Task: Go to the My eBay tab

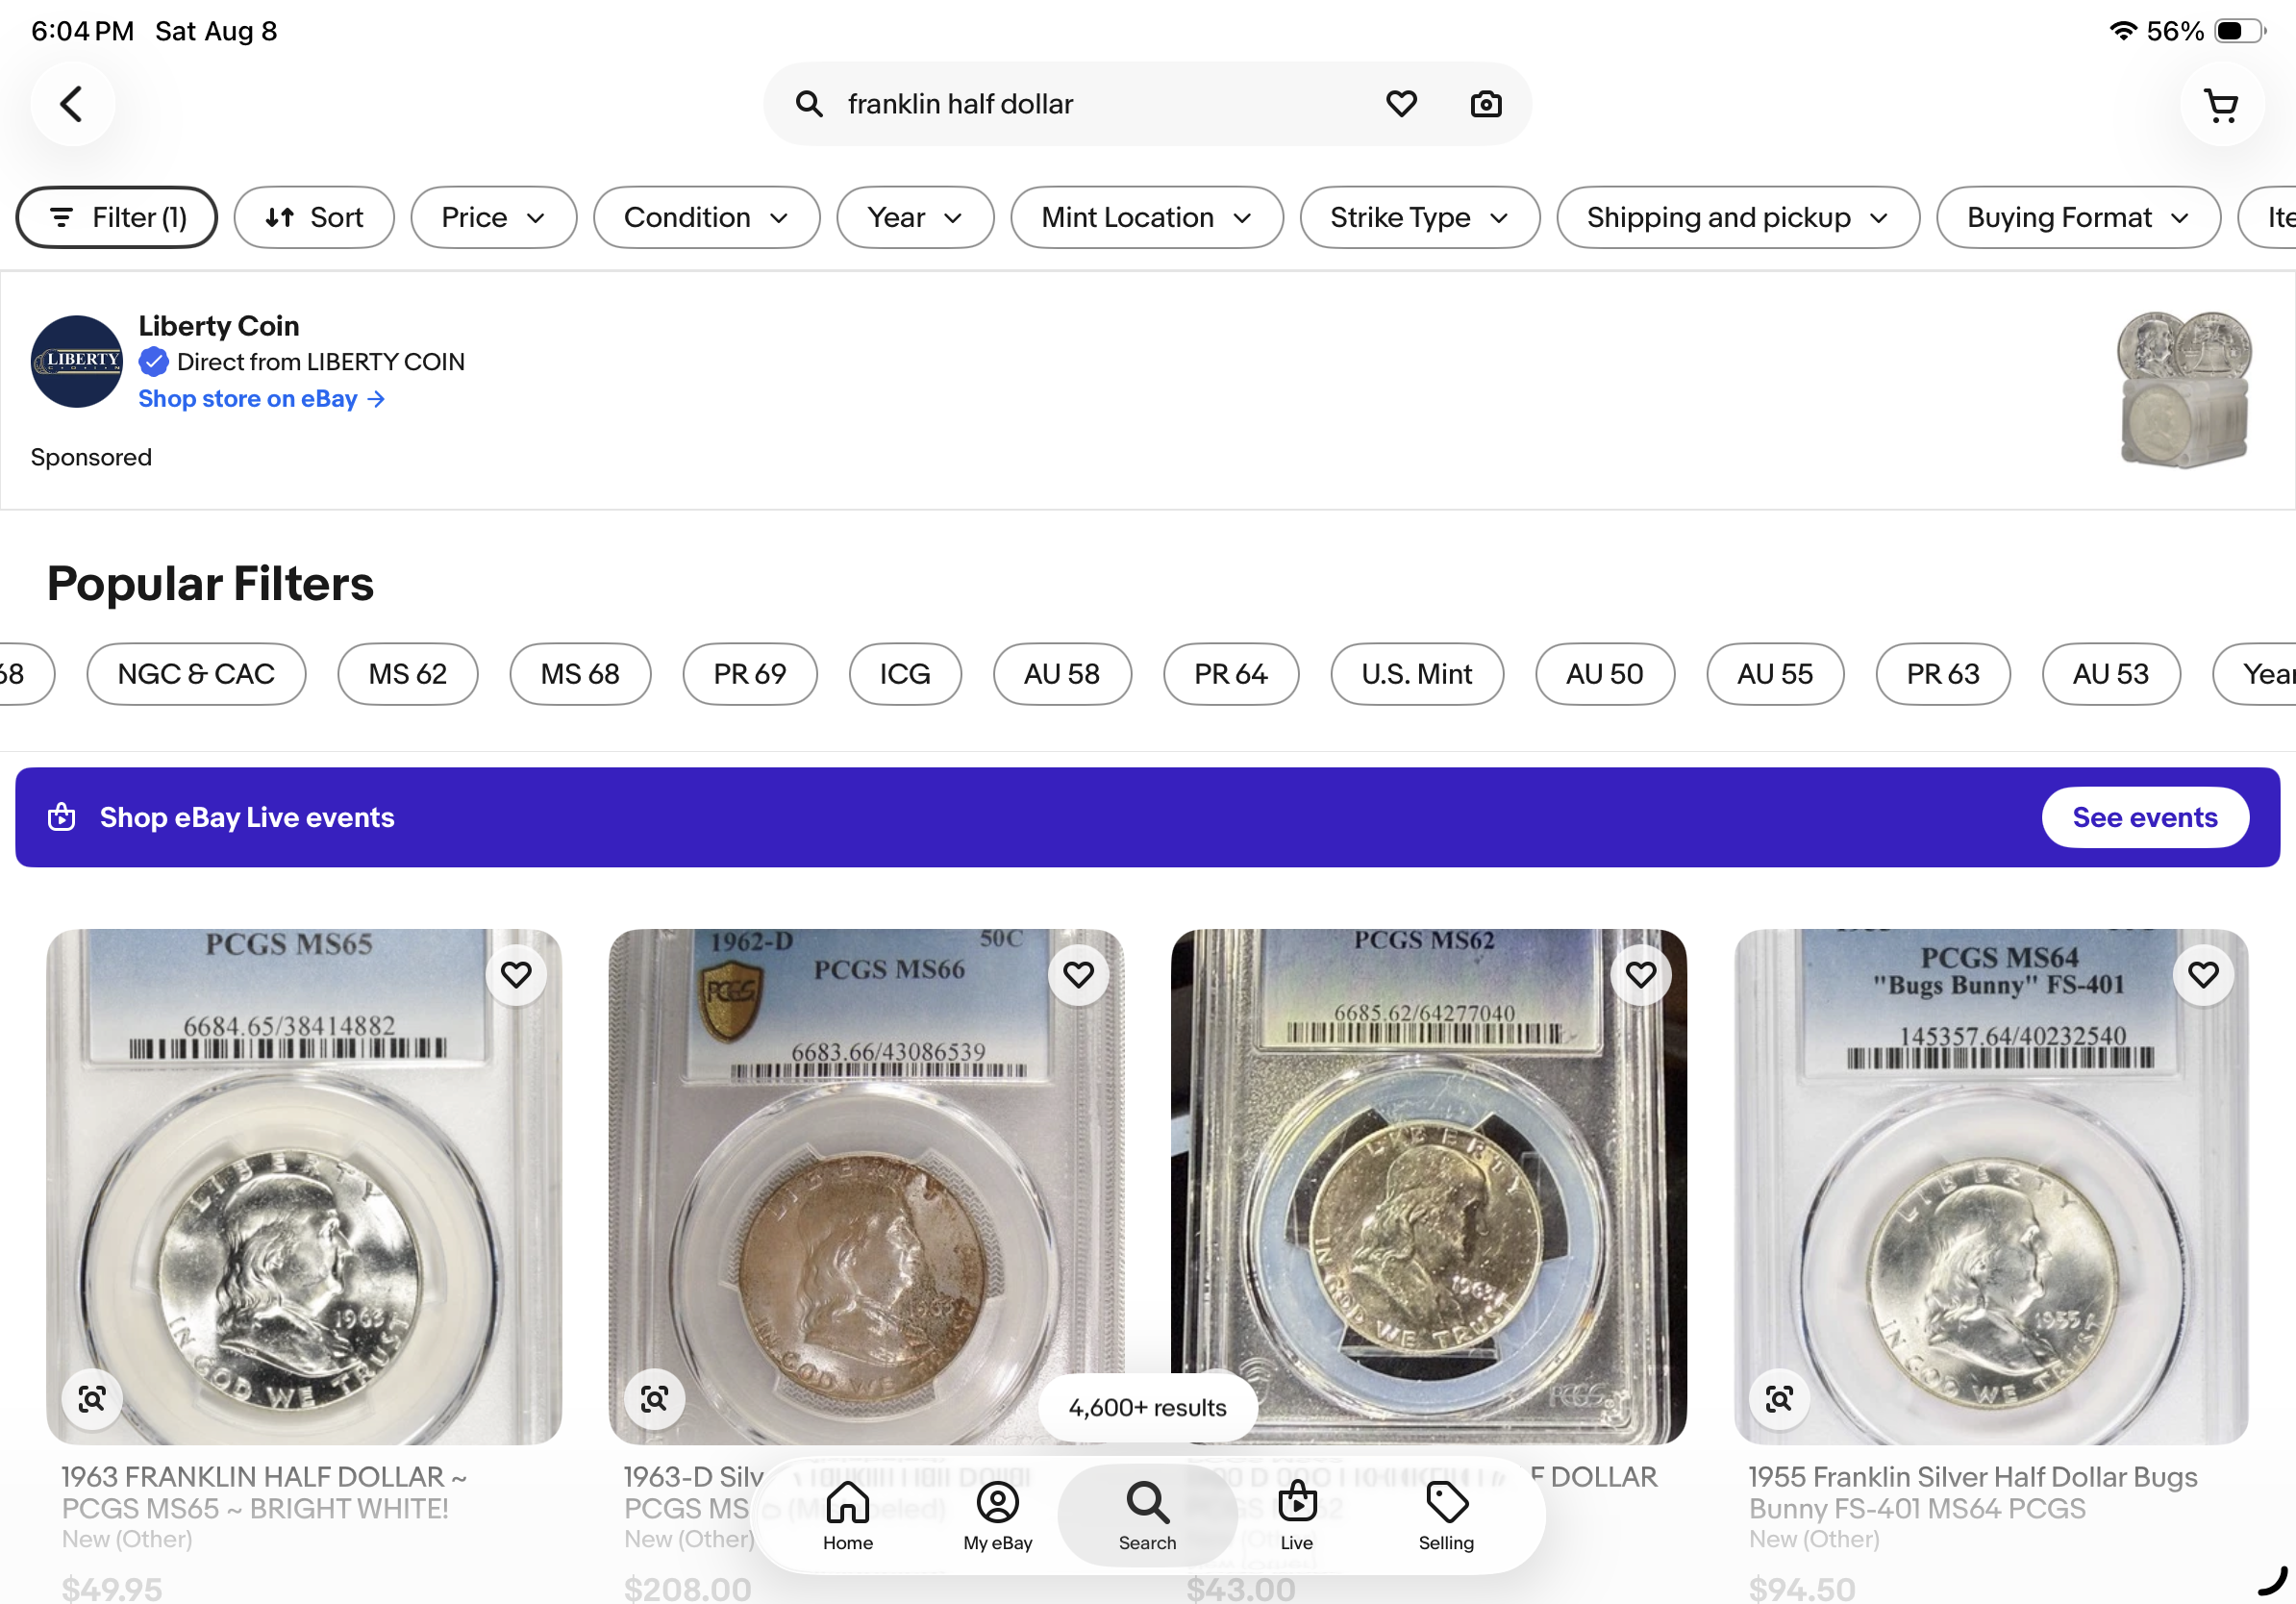Action: 997,1516
